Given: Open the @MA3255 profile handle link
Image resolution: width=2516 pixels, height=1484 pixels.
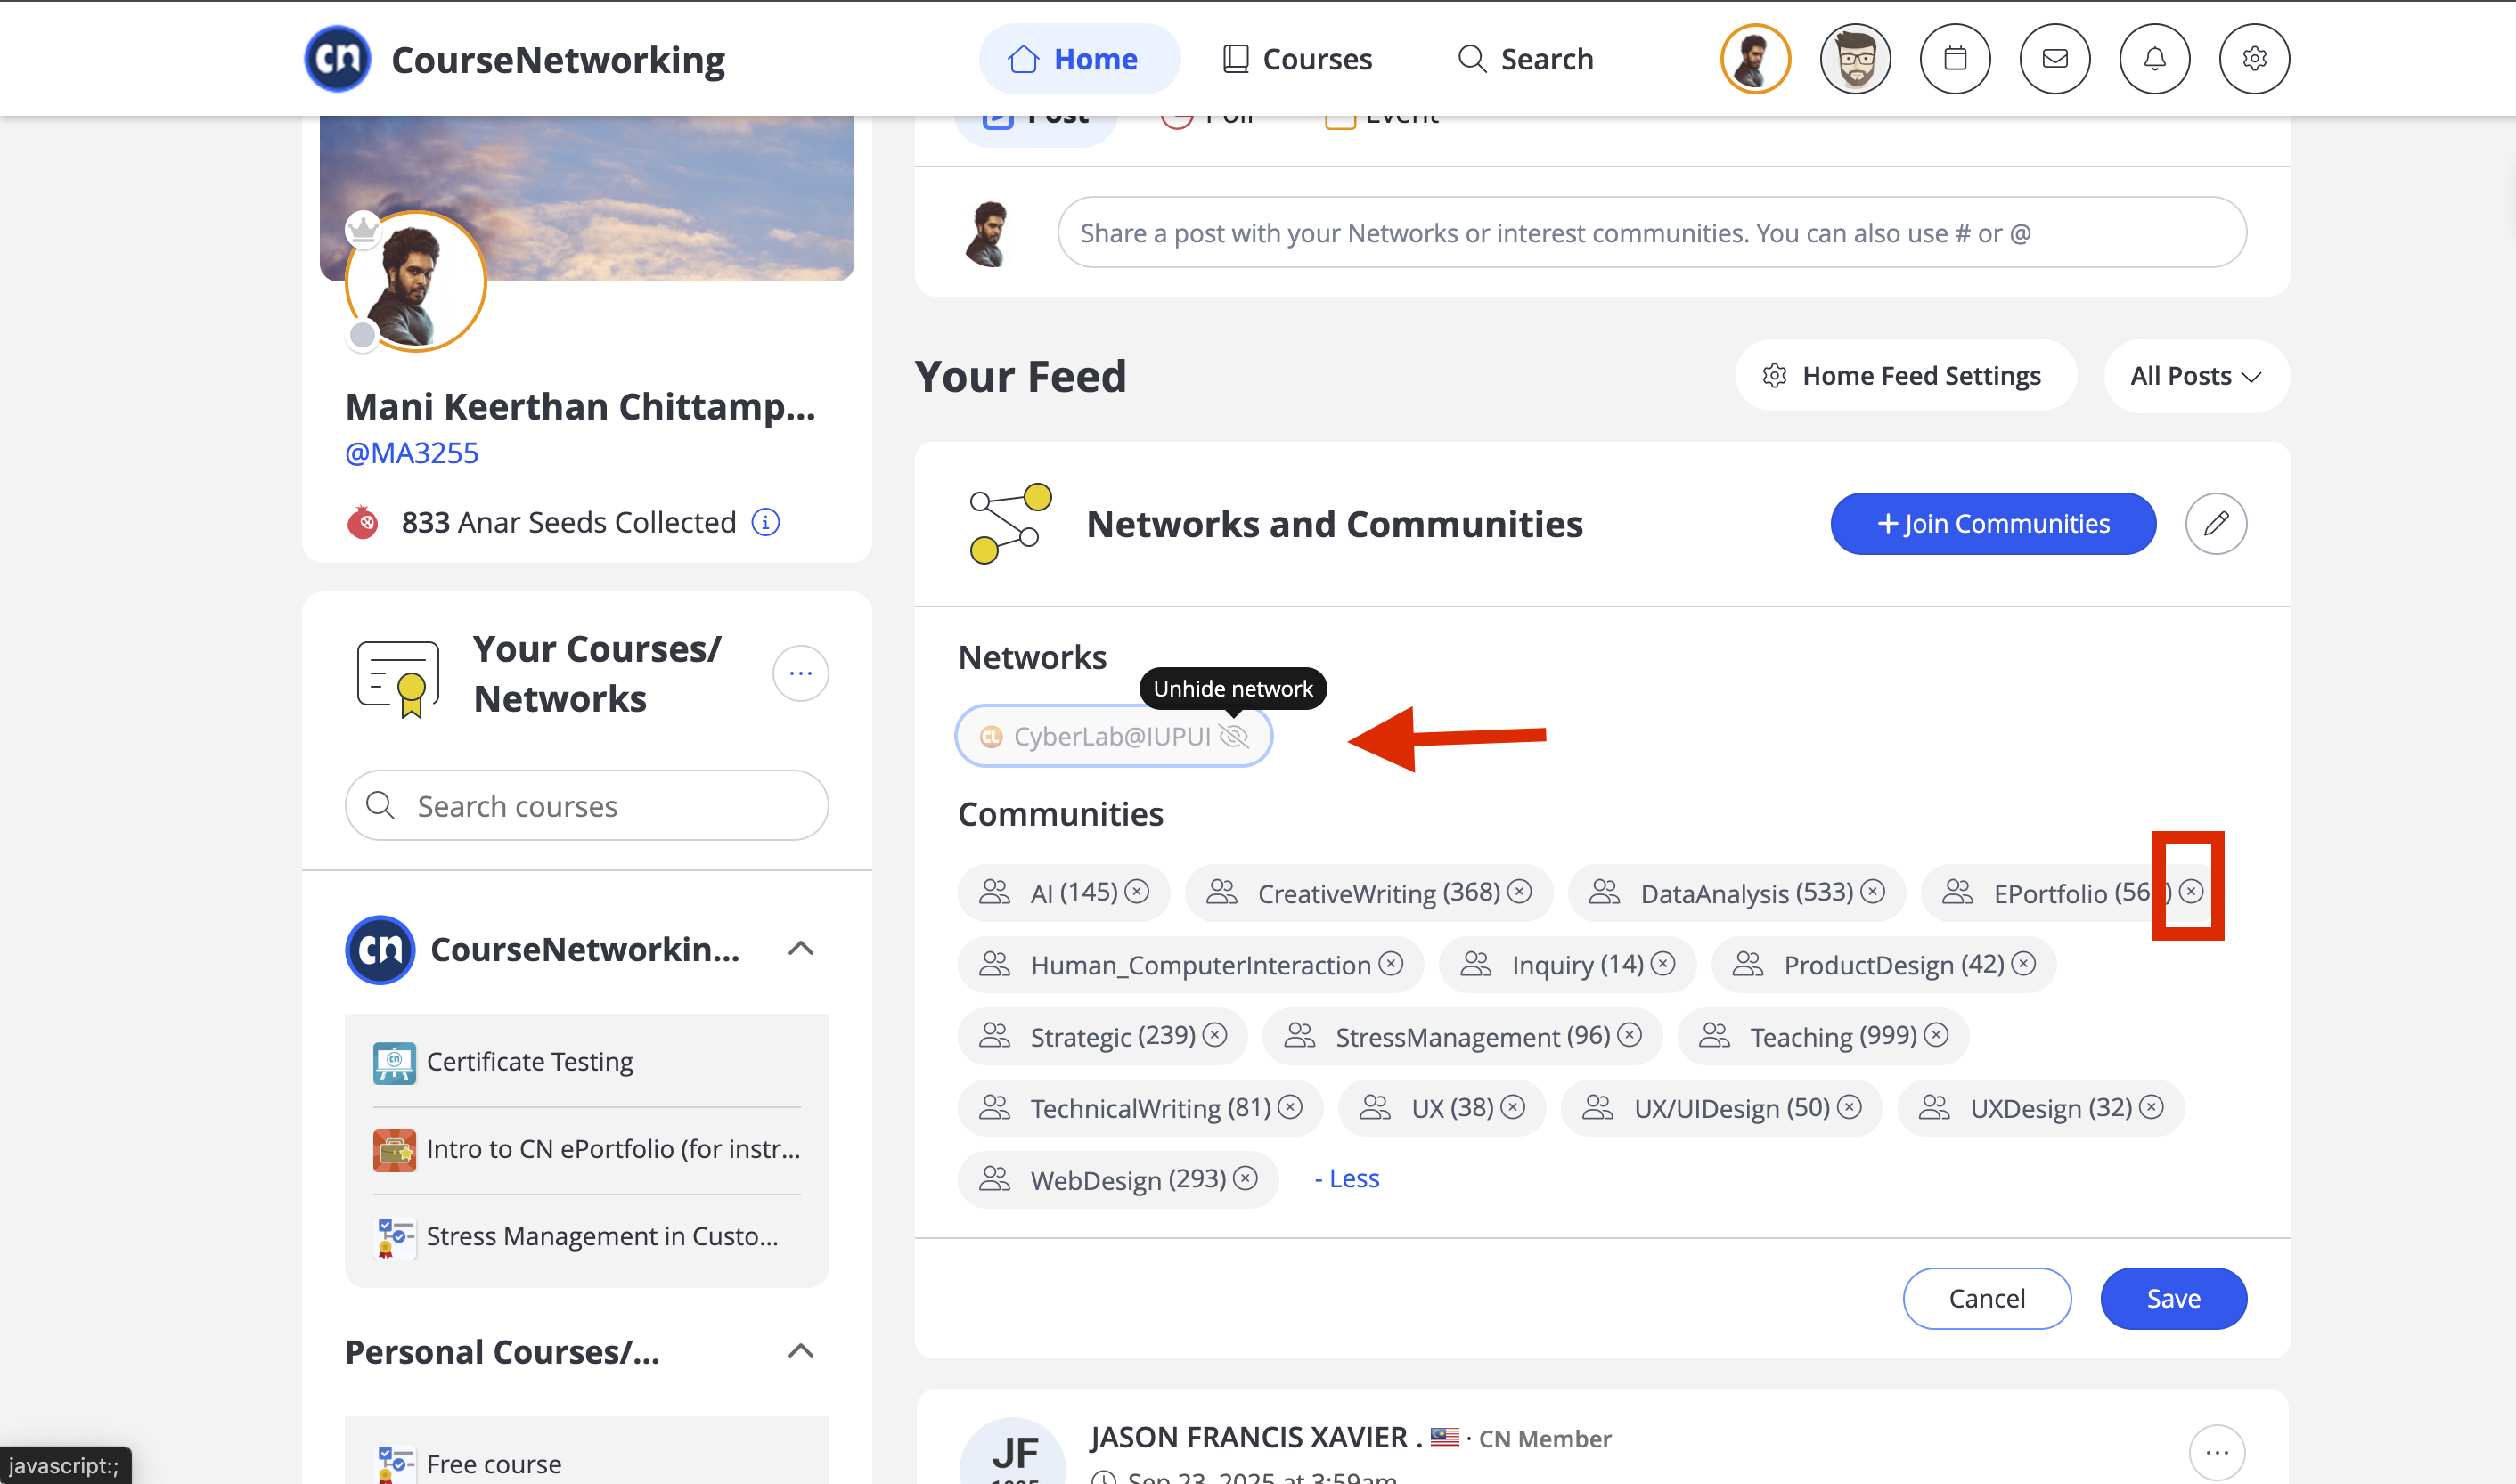Looking at the screenshot, I should (x=412, y=453).
